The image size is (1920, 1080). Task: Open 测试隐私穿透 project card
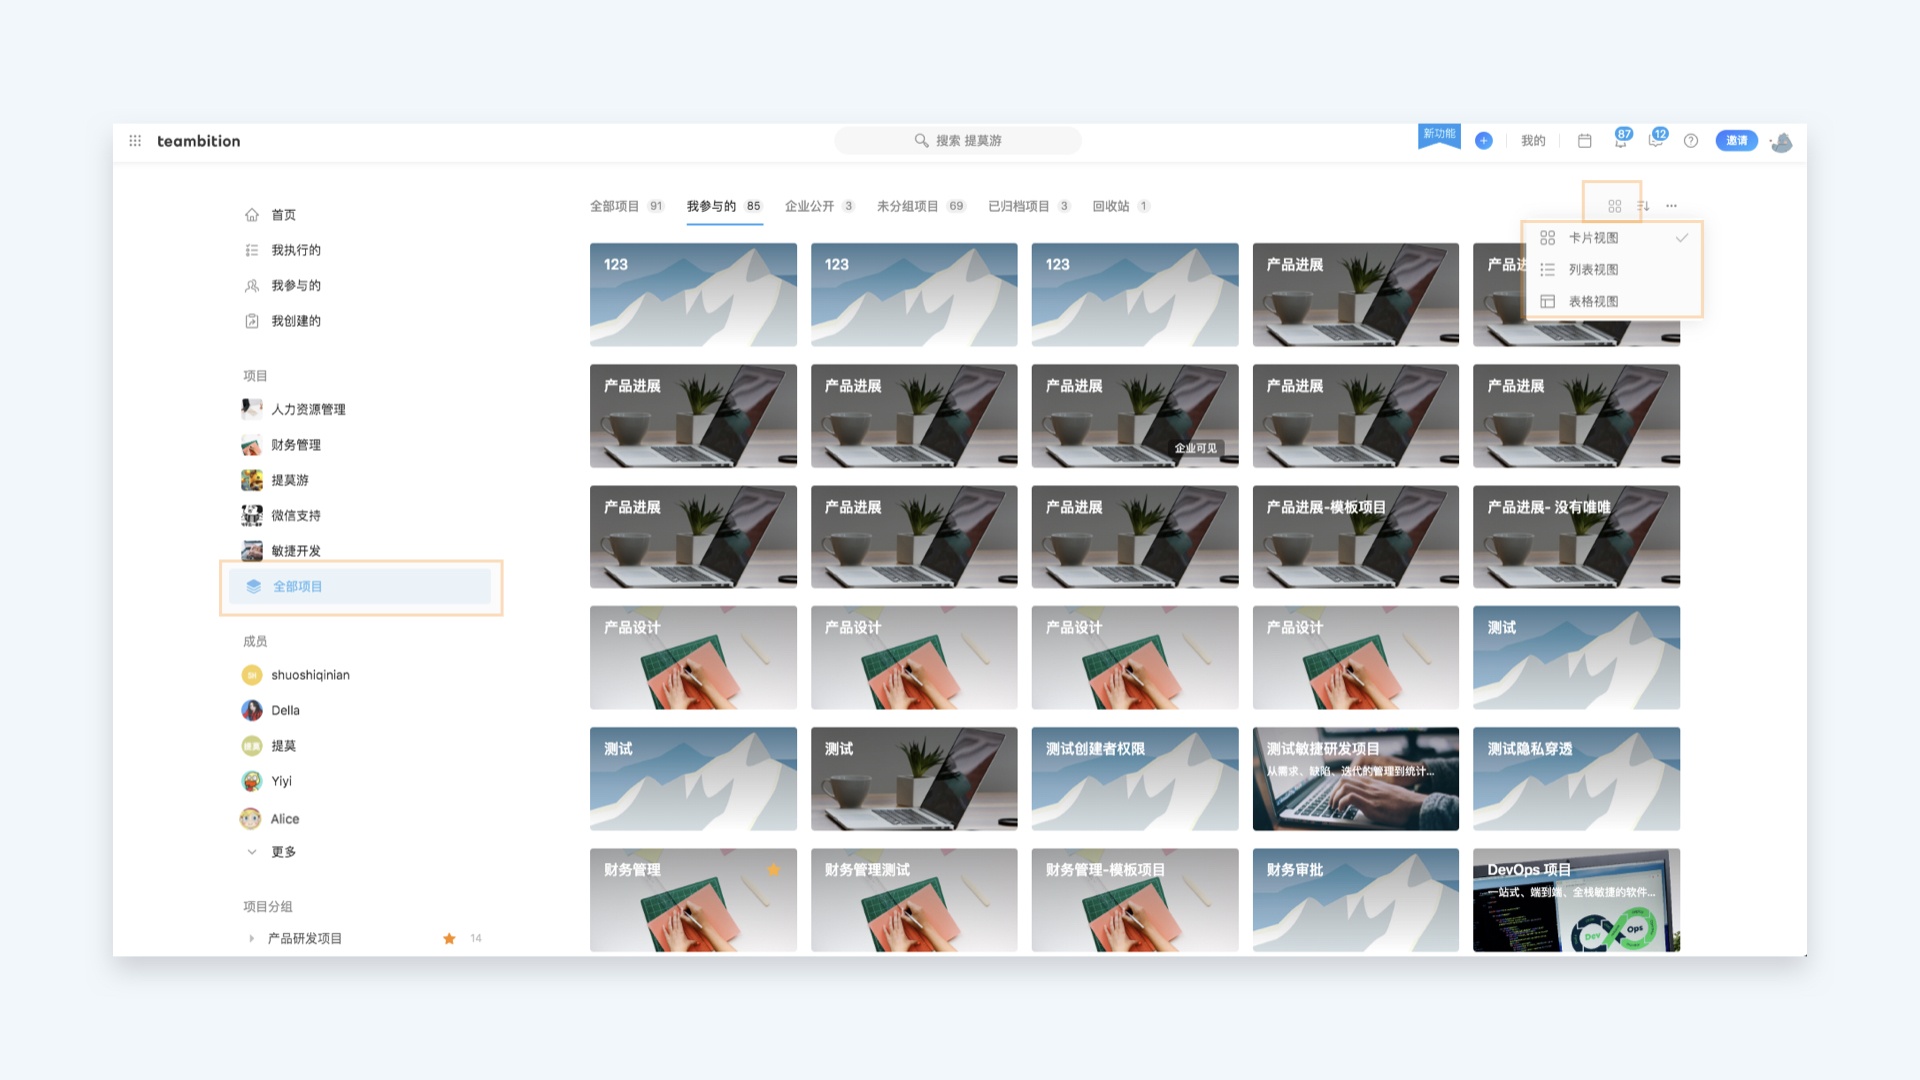pos(1576,779)
